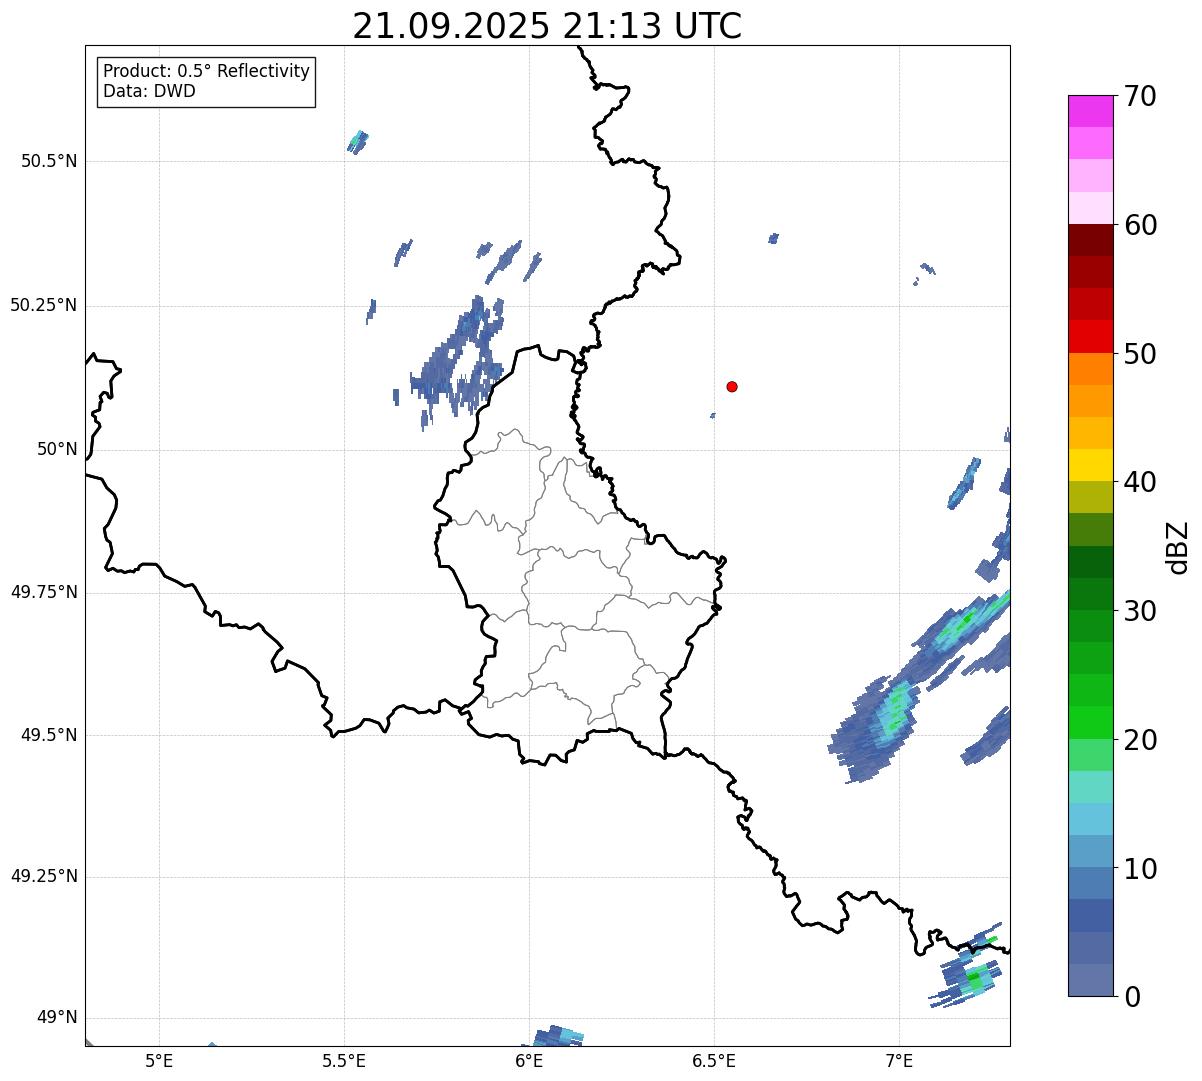Click the green rain cell near 7°E 49.5°N
The height and width of the screenshot is (1081, 1202).
click(895, 712)
